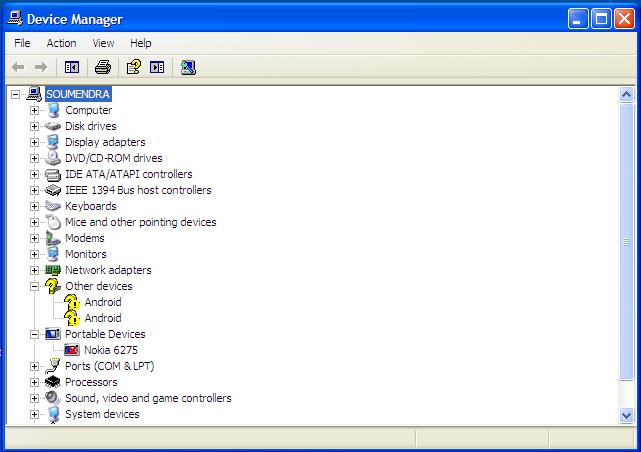Click the Modems icon
The height and width of the screenshot is (452, 641).
[53, 238]
